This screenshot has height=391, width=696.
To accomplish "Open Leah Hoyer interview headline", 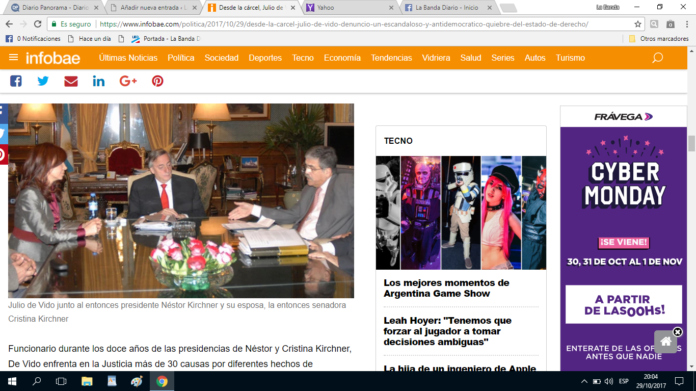I will pos(447,331).
